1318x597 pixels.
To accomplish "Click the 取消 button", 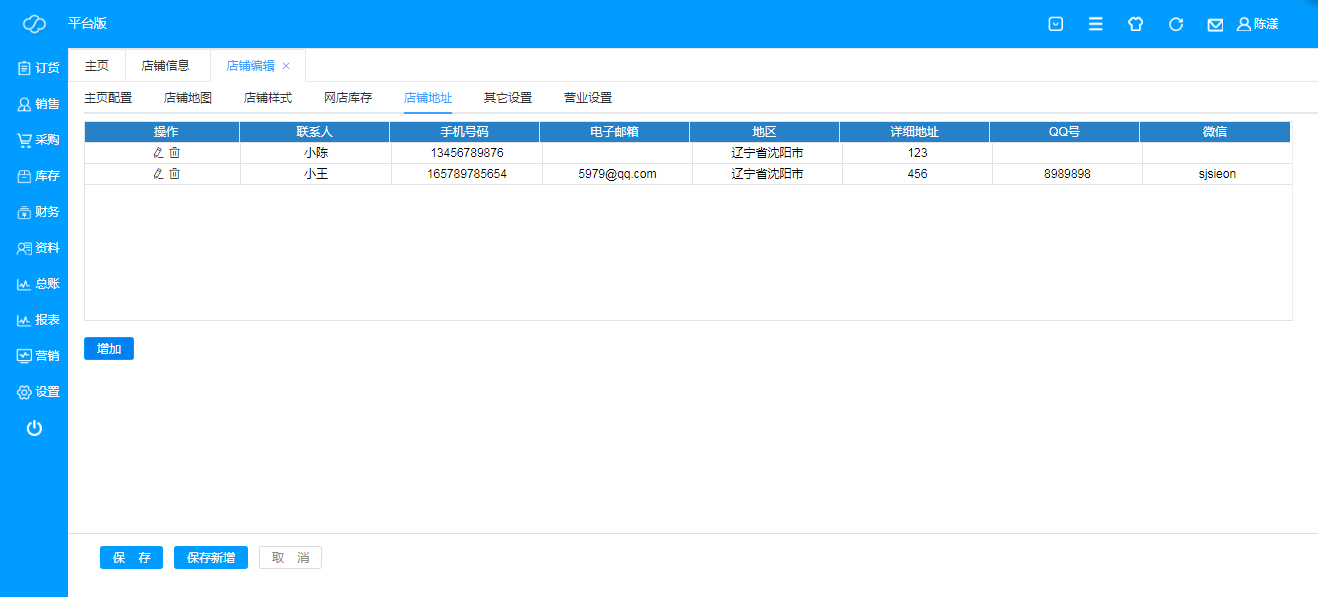I will 290,558.
